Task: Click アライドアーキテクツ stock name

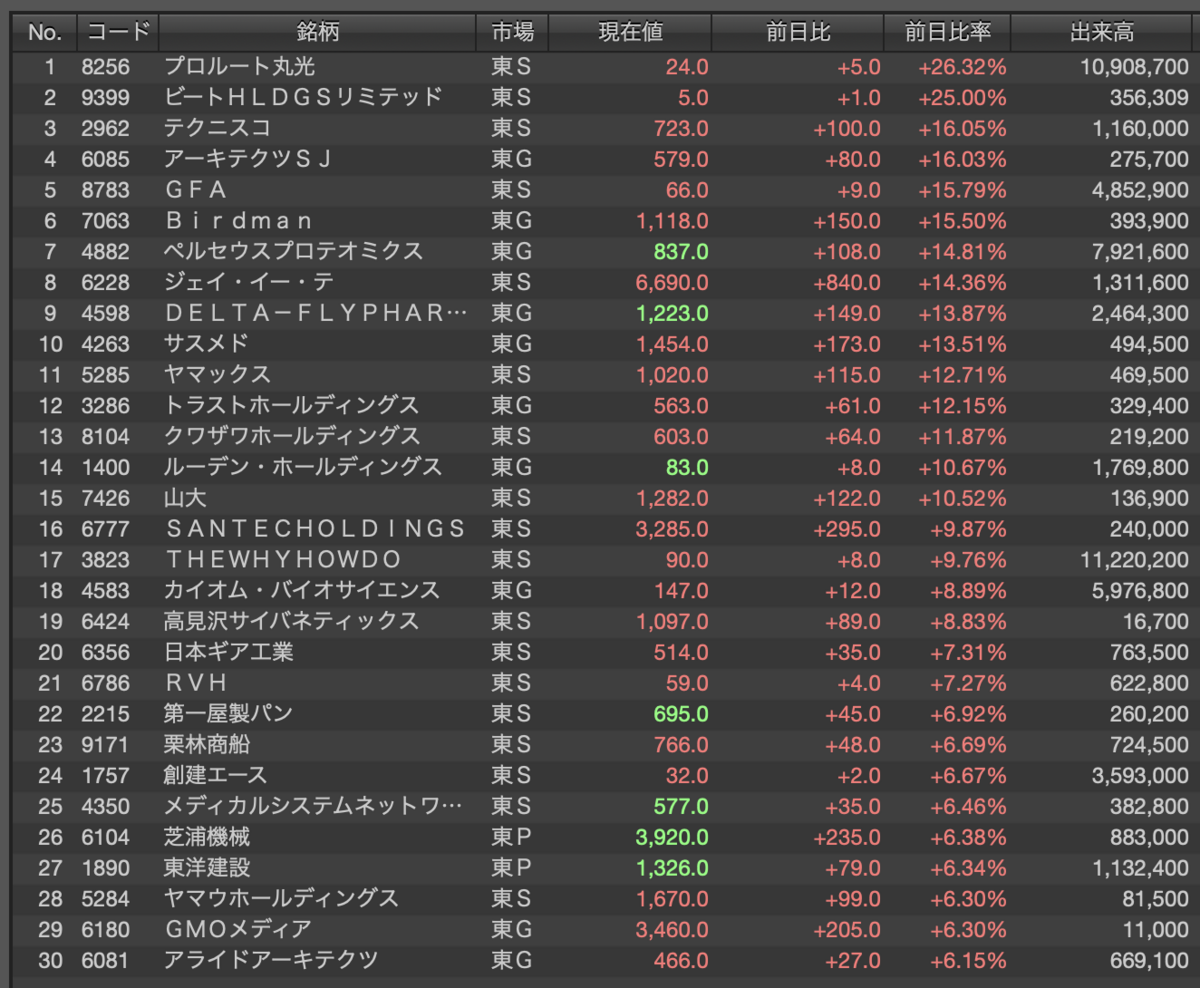Action: click(271, 960)
